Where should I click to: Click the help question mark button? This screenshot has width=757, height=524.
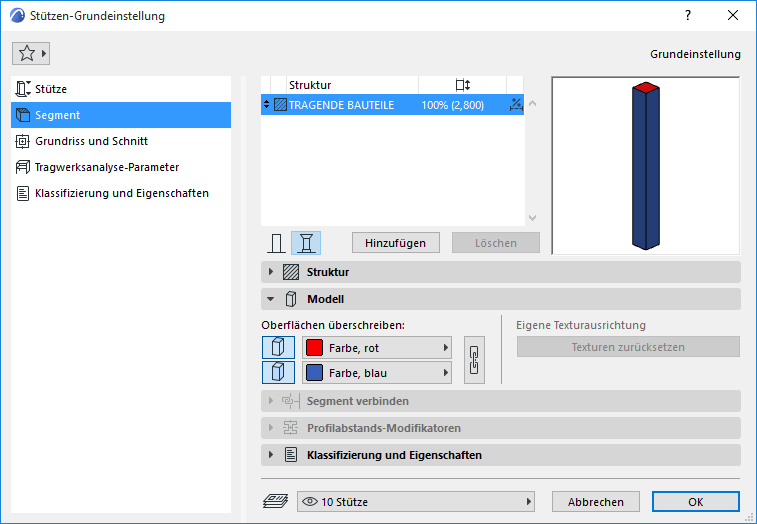688,15
